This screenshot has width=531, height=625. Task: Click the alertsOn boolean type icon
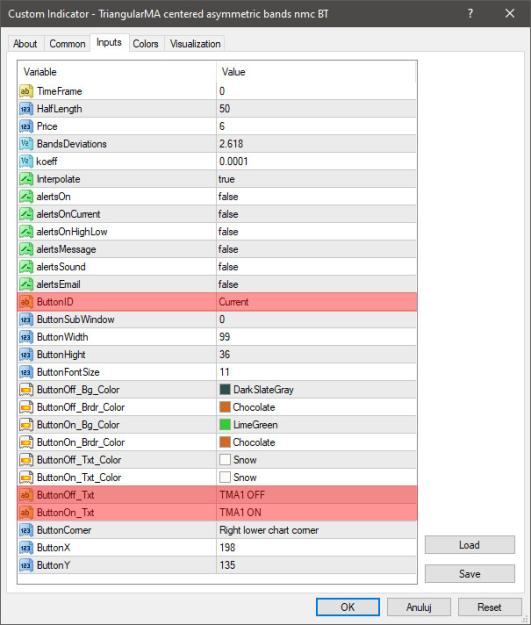tap(26, 197)
